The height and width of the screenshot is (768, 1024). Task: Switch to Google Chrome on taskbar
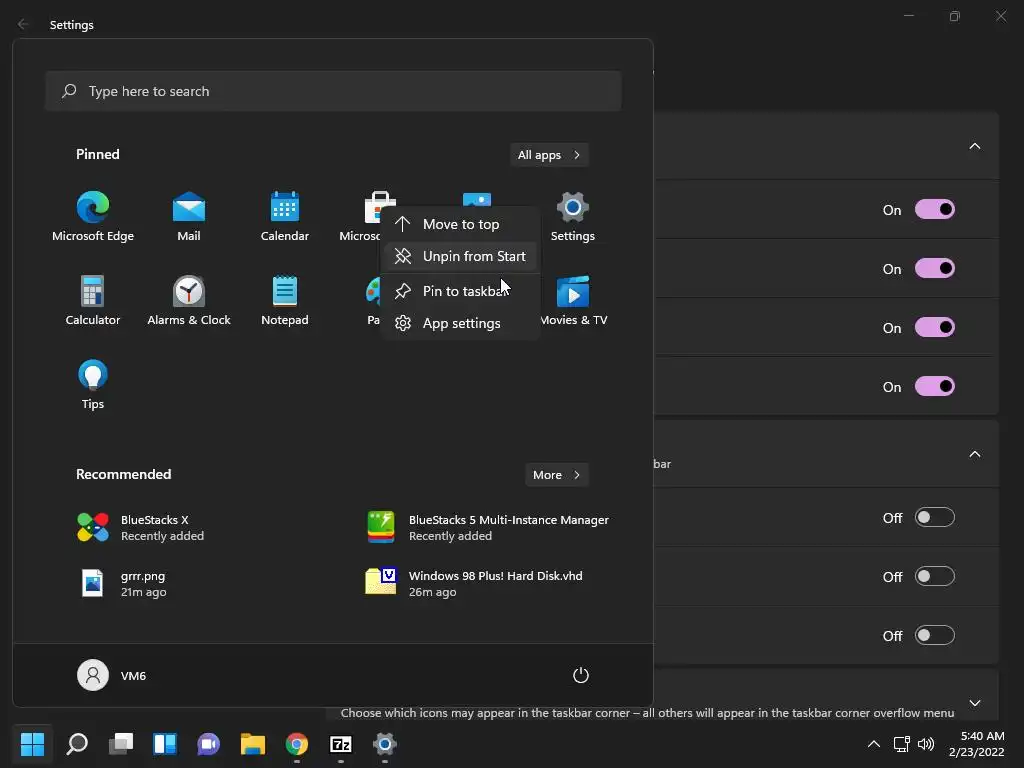tap(296, 744)
